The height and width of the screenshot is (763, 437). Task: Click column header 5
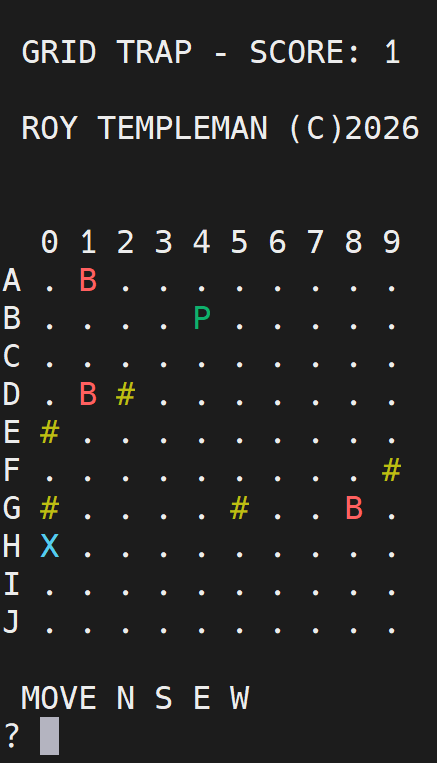pos(239,242)
